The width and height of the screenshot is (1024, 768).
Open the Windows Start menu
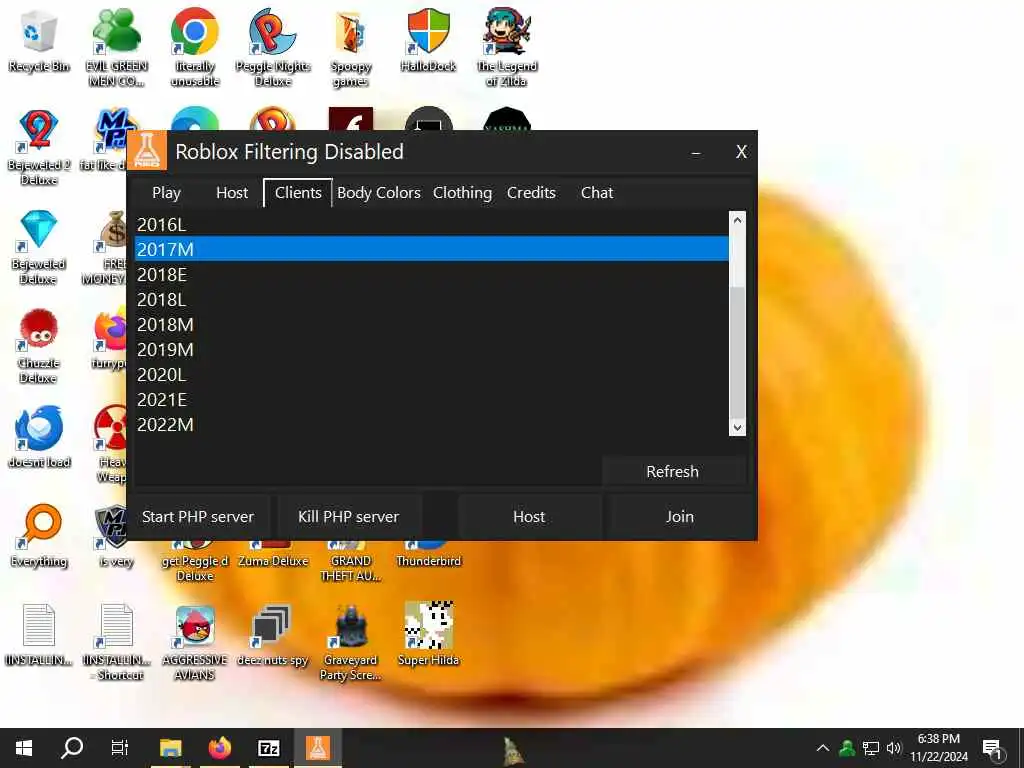point(24,748)
